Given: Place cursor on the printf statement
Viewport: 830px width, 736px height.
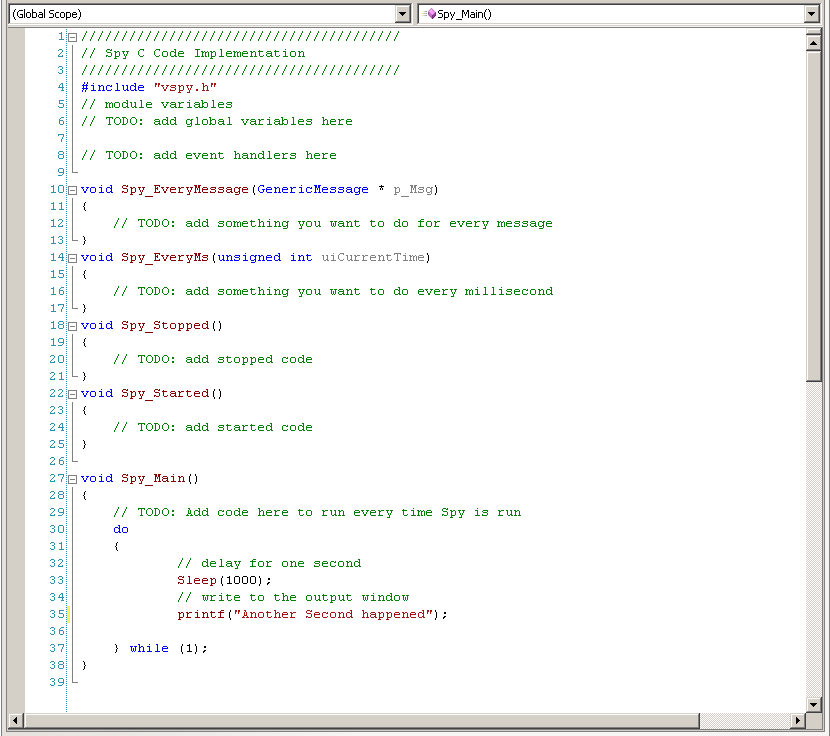Looking at the screenshot, I should (x=250, y=614).
